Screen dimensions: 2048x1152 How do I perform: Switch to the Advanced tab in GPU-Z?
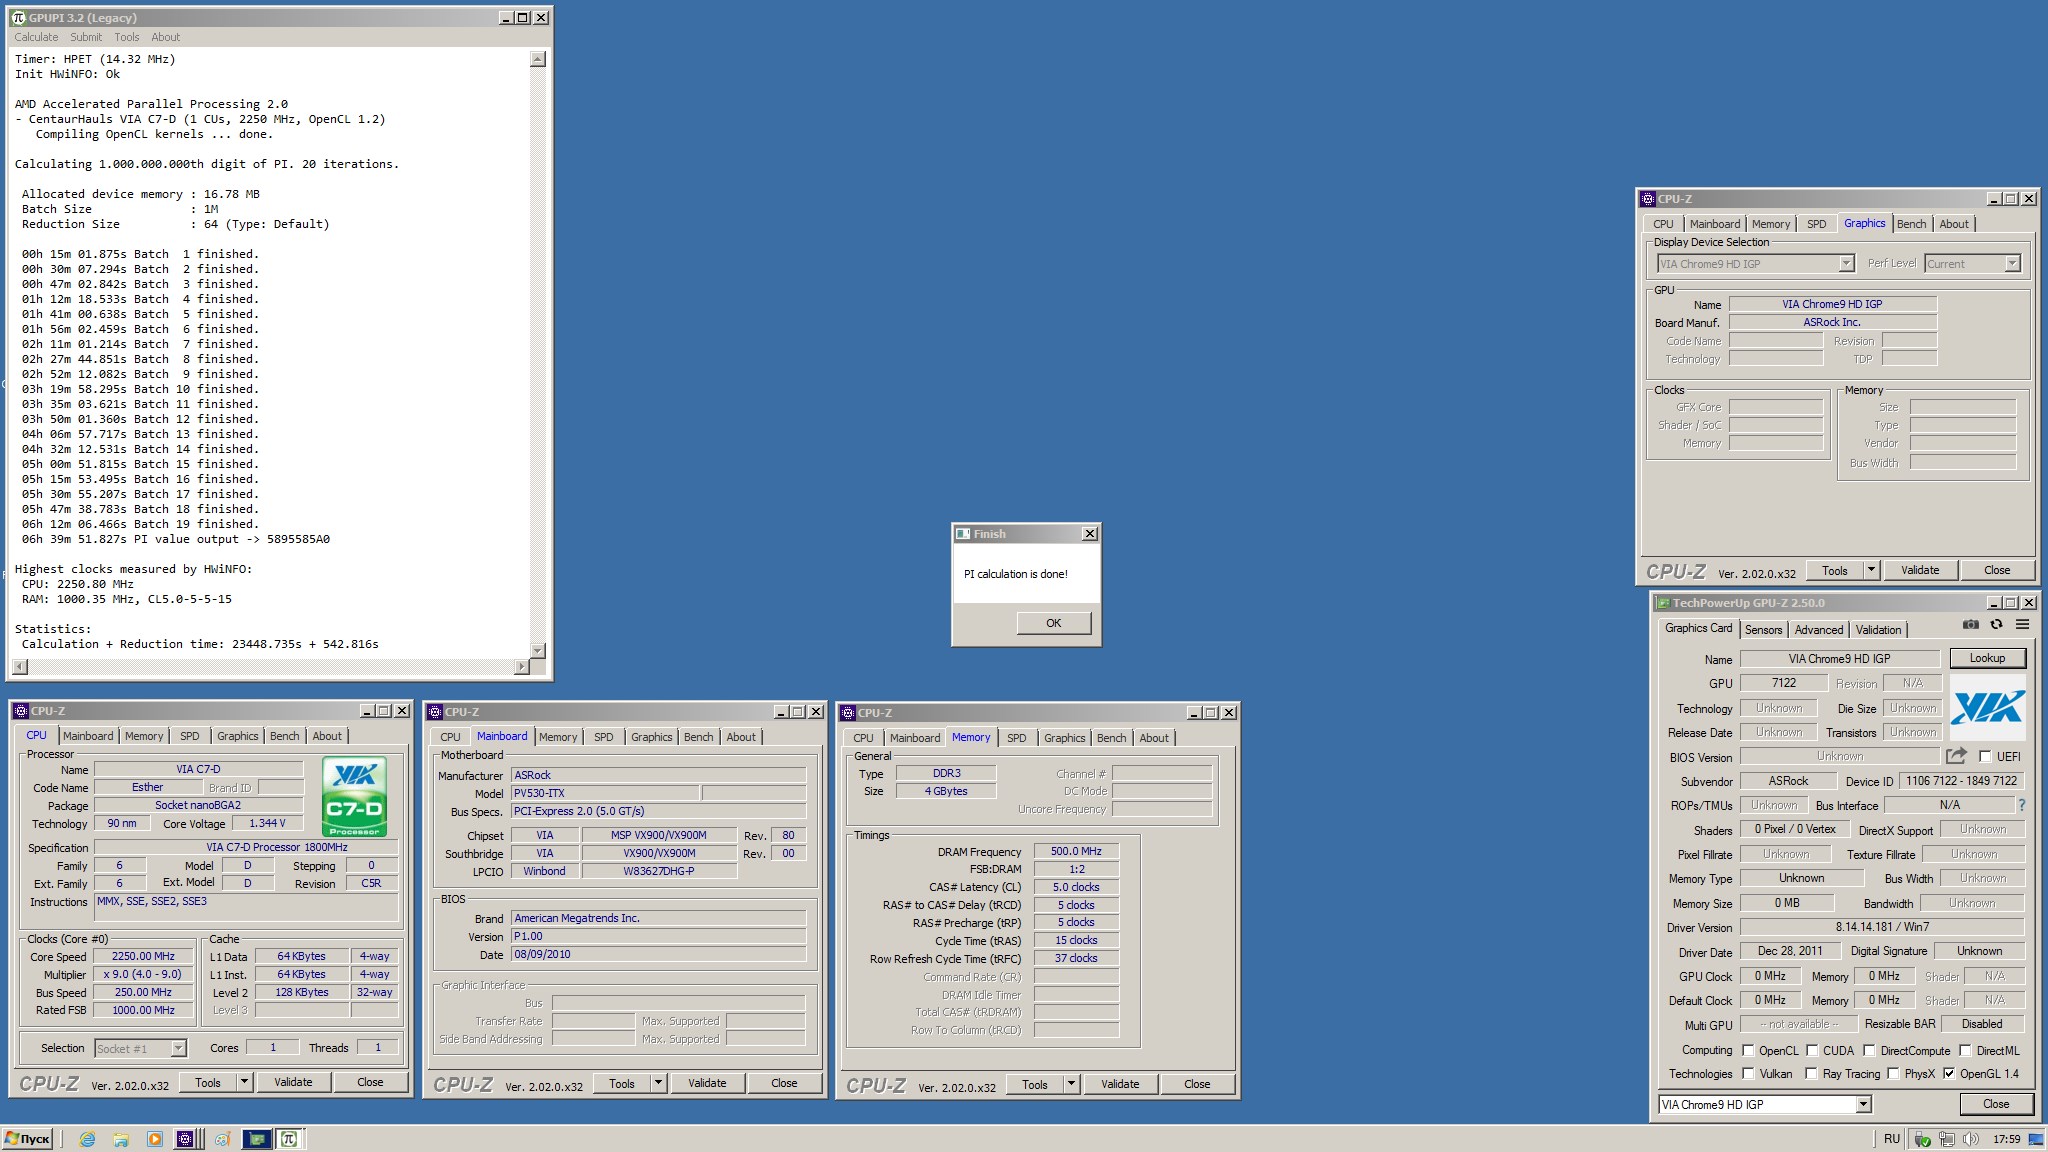coord(1818,630)
